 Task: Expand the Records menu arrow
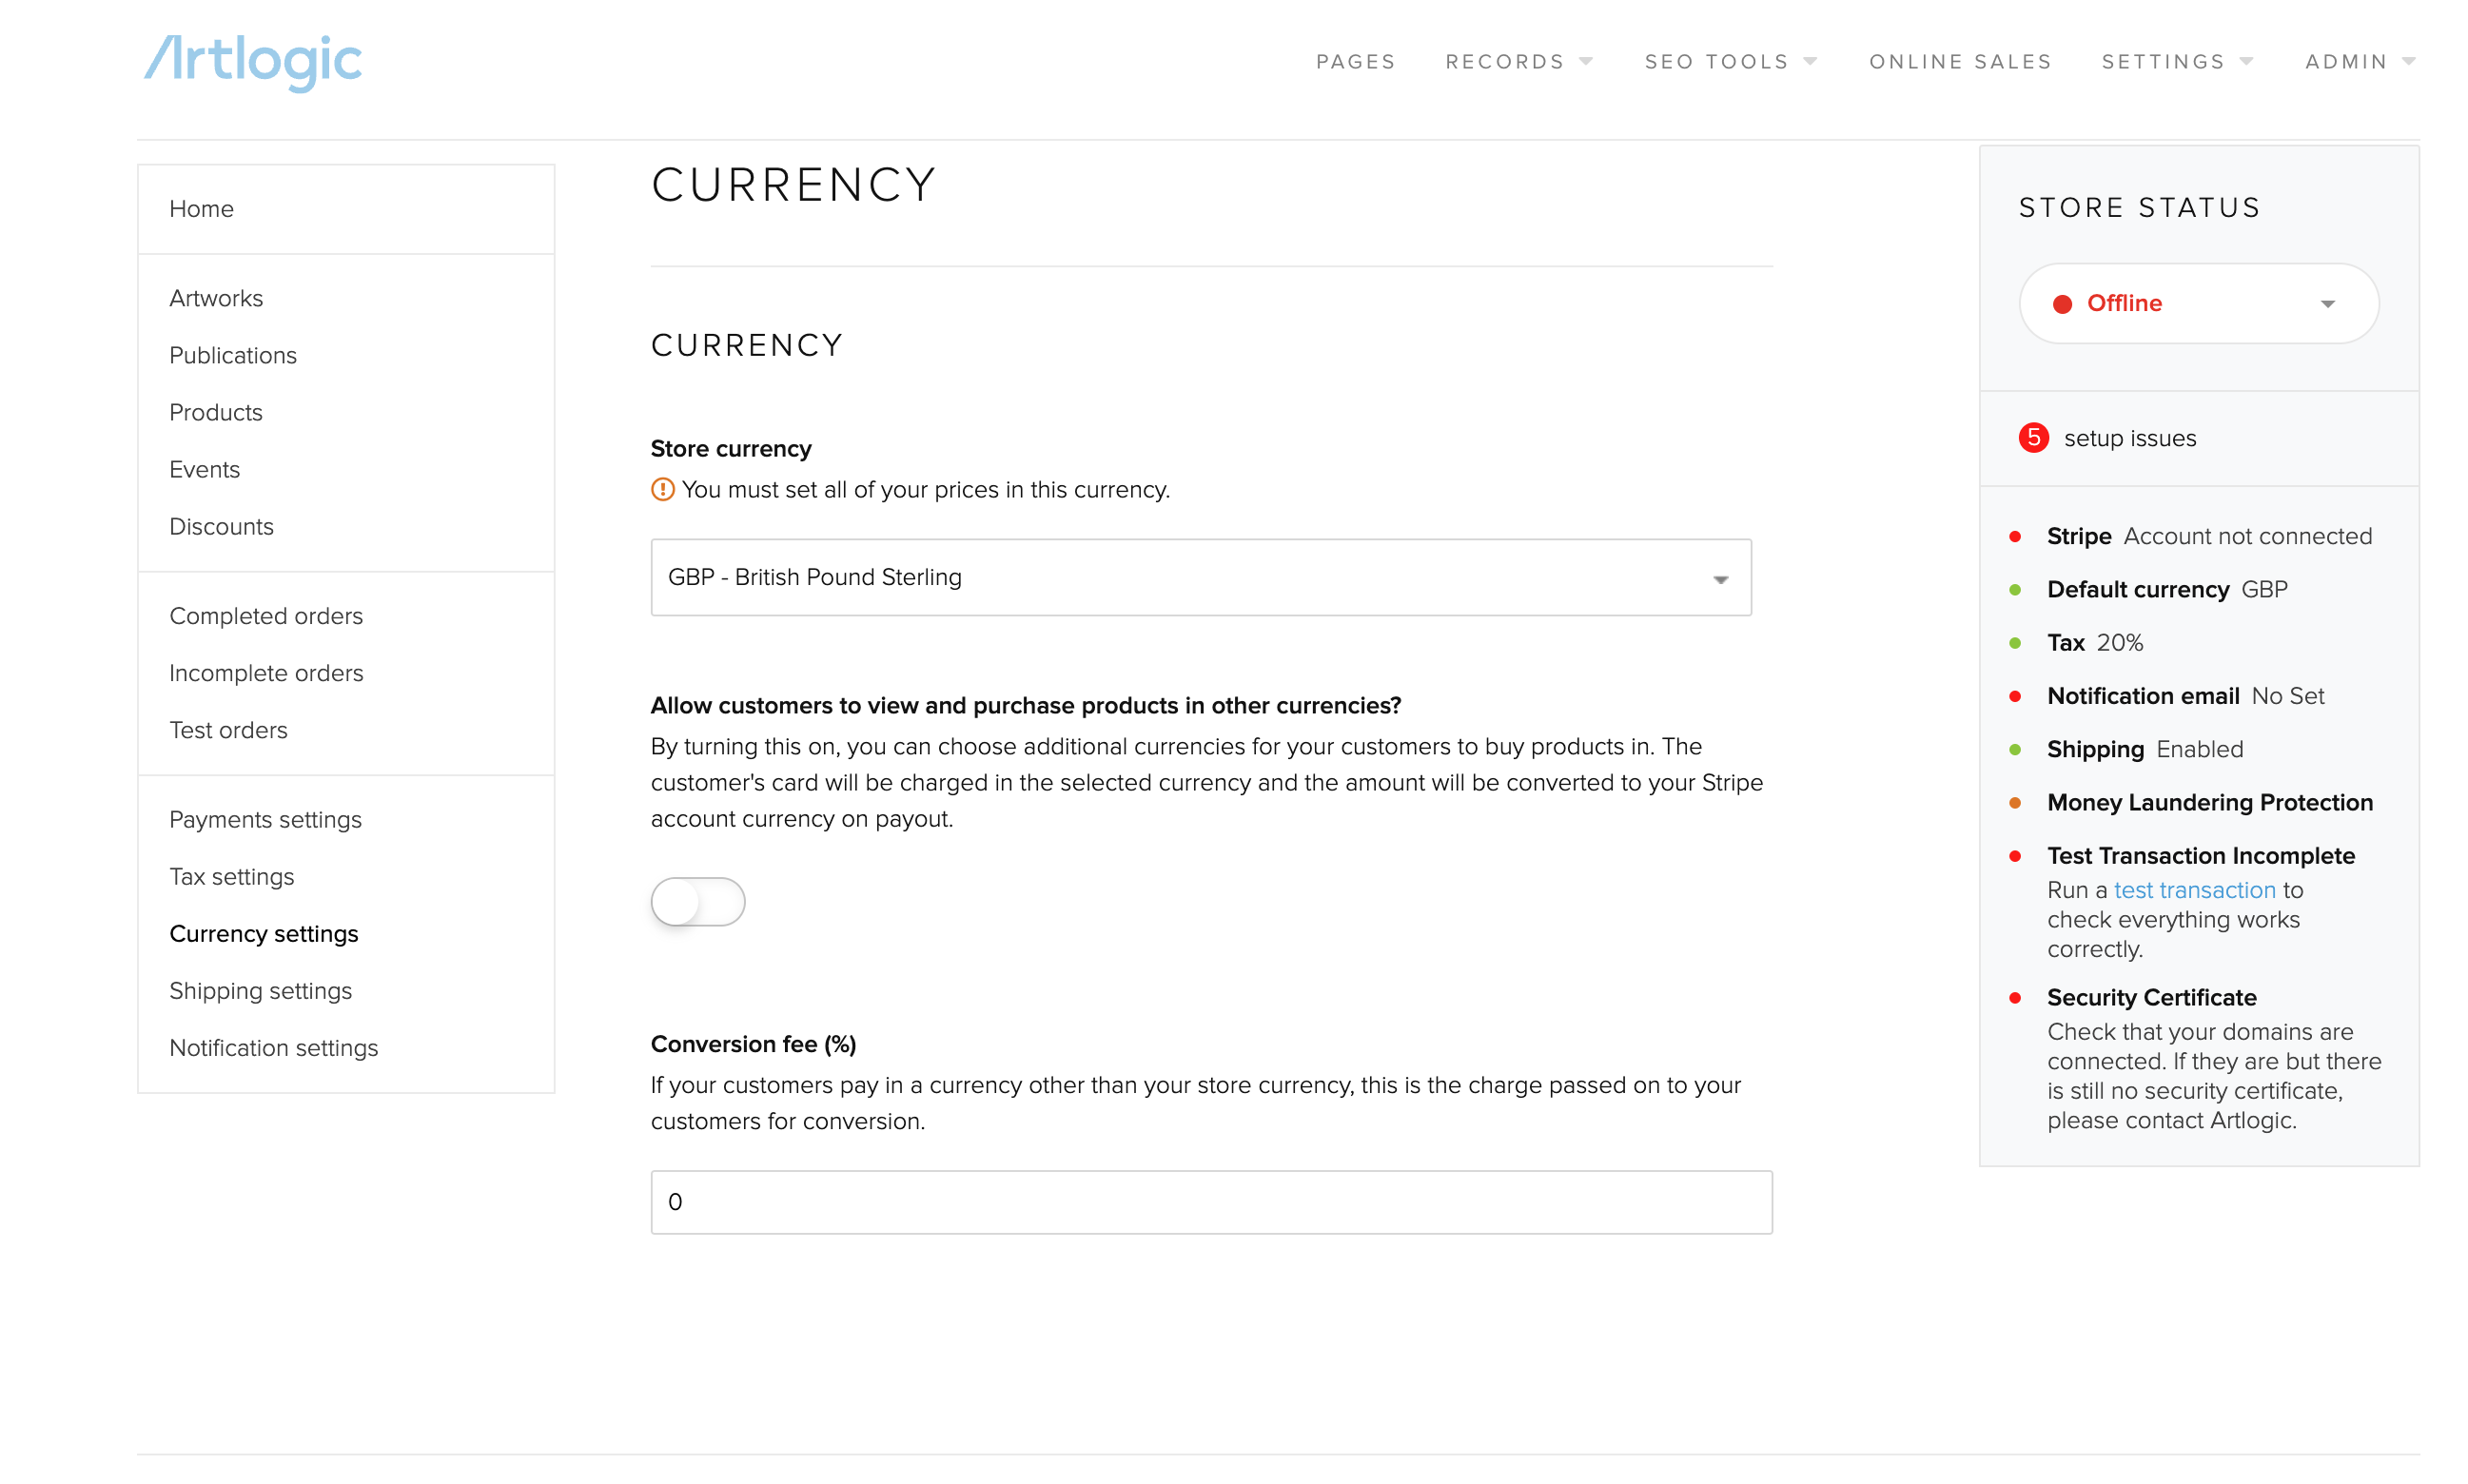point(1586,62)
